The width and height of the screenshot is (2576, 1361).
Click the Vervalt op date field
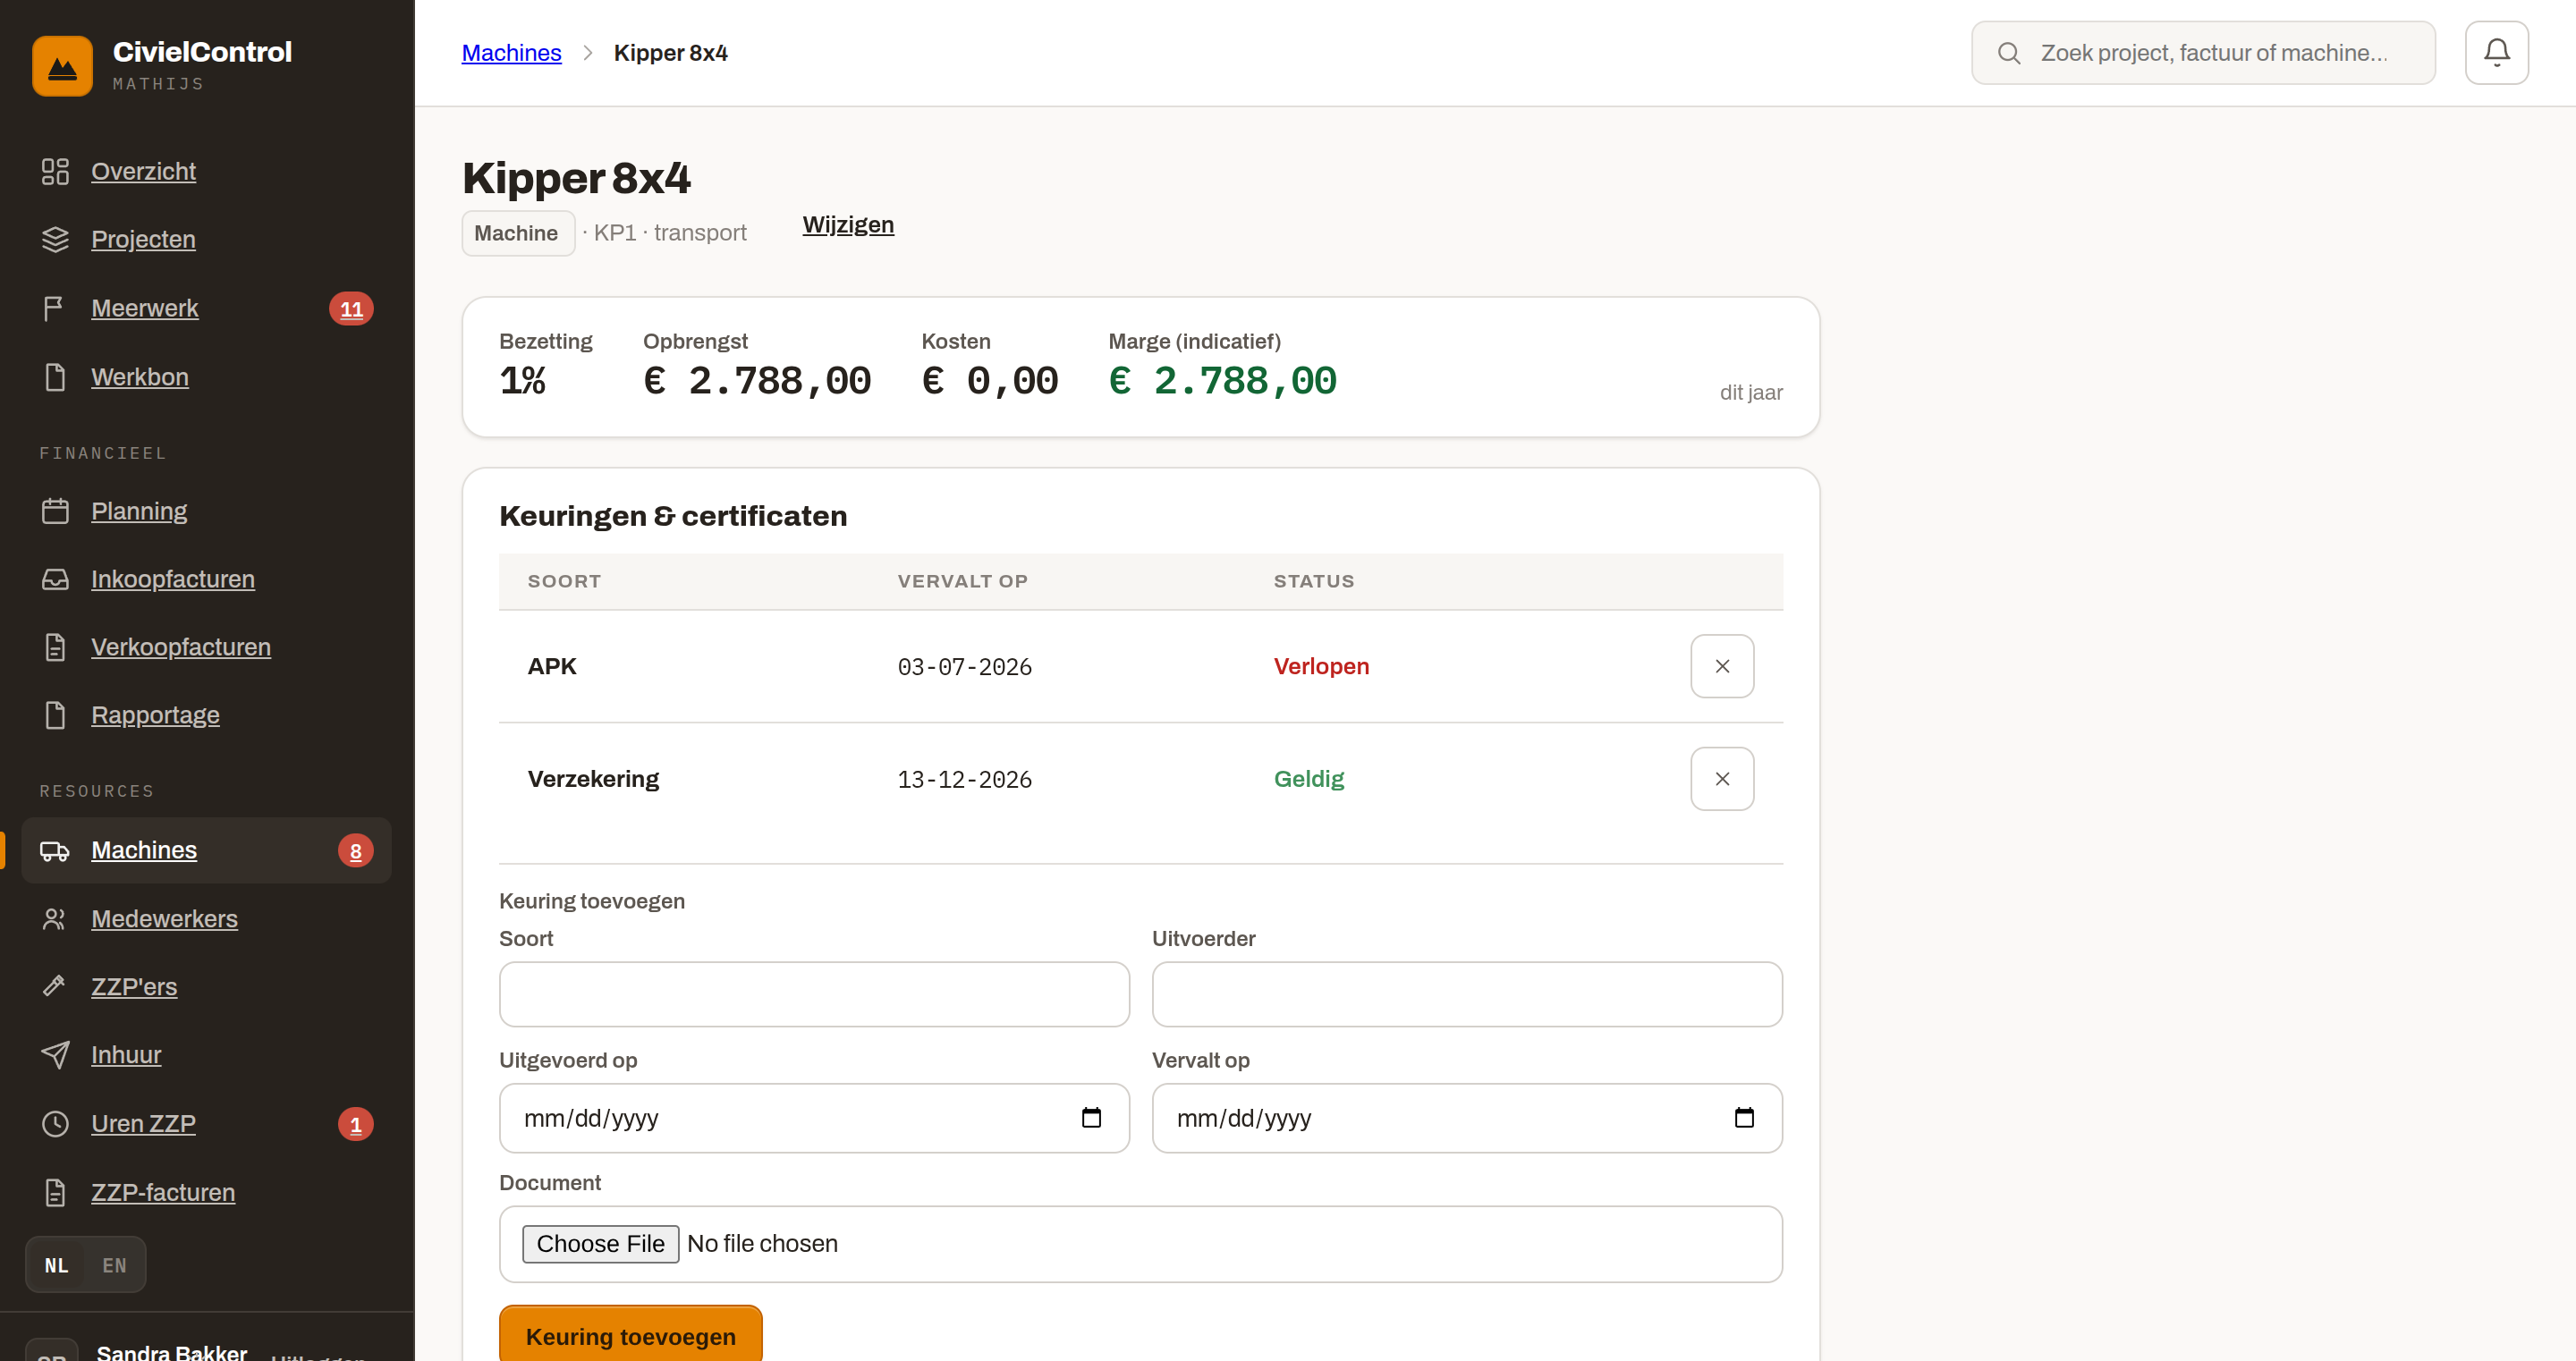(1467, 1118)
